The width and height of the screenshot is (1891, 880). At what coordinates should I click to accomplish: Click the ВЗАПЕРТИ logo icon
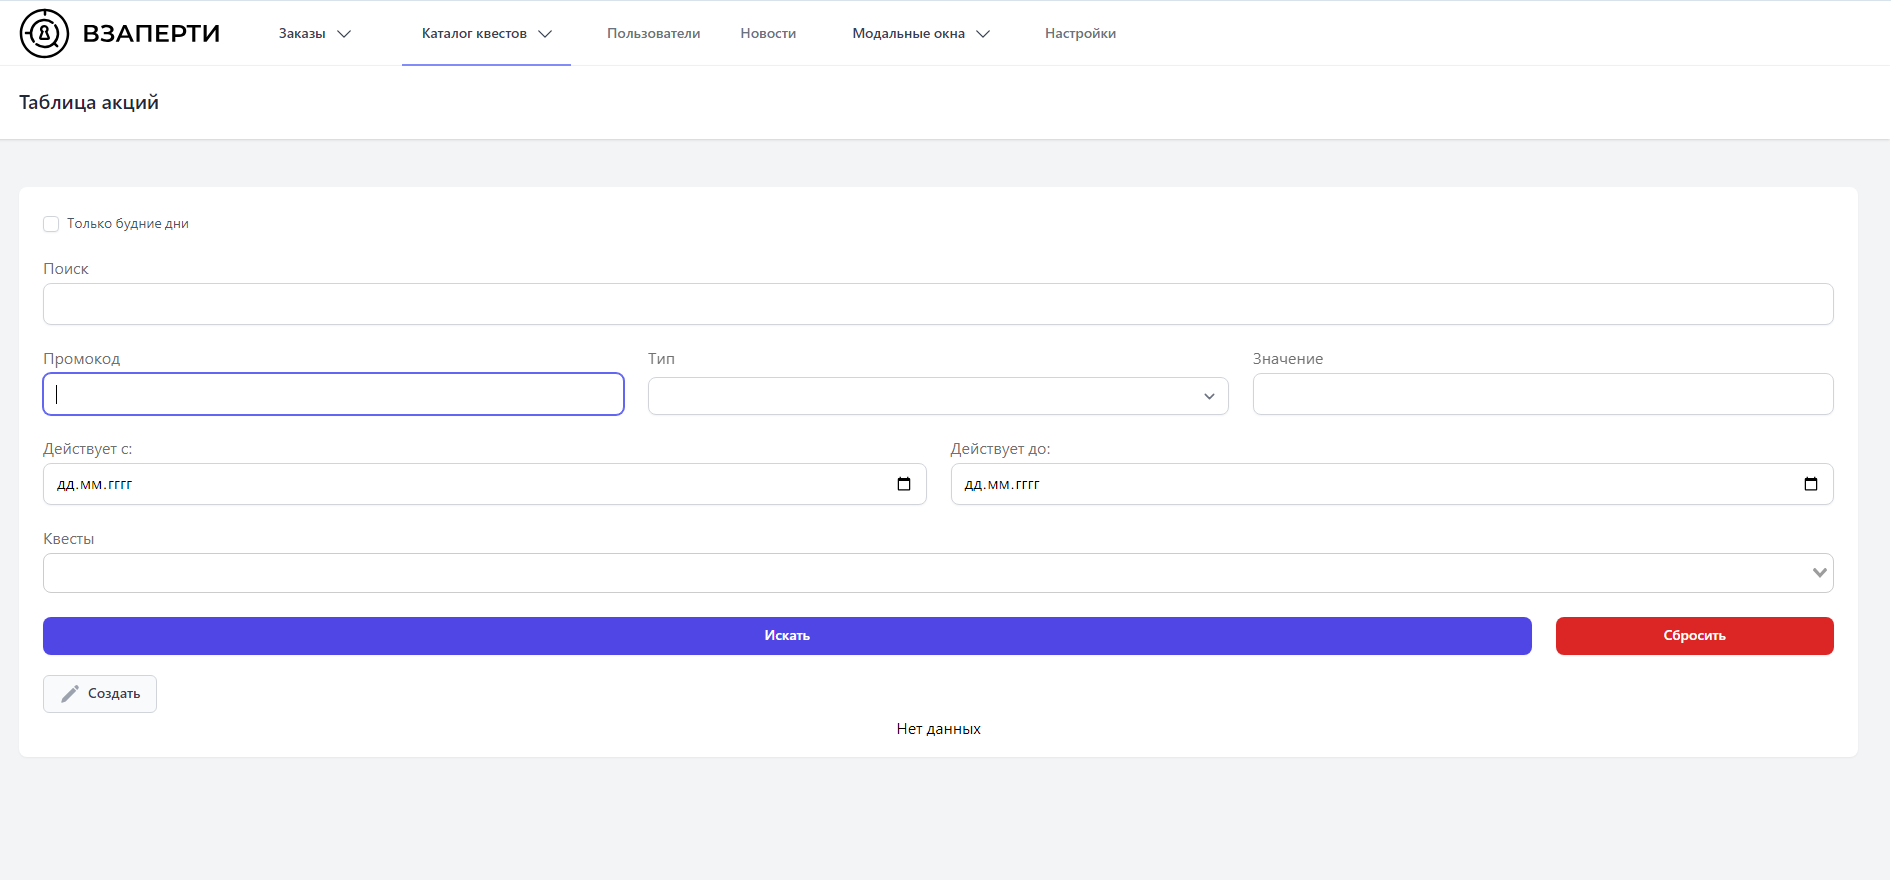[45, 33]
